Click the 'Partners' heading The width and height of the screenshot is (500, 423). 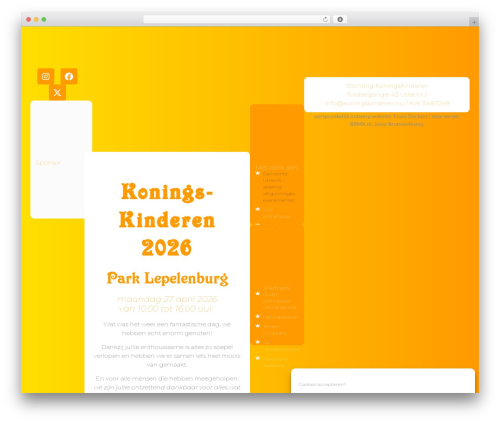tap(277, 288)
